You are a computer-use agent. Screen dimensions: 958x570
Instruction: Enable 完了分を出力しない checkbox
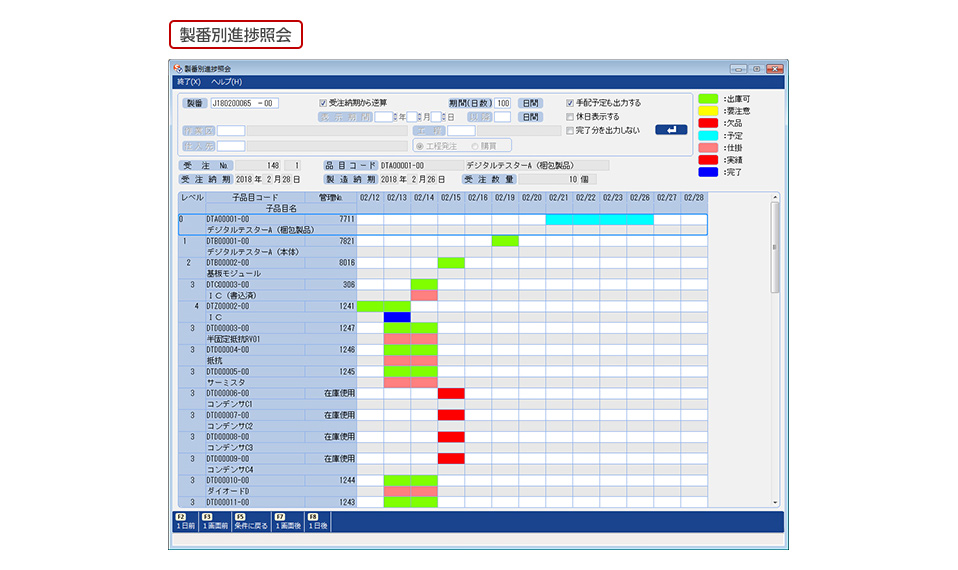point(570,131)
